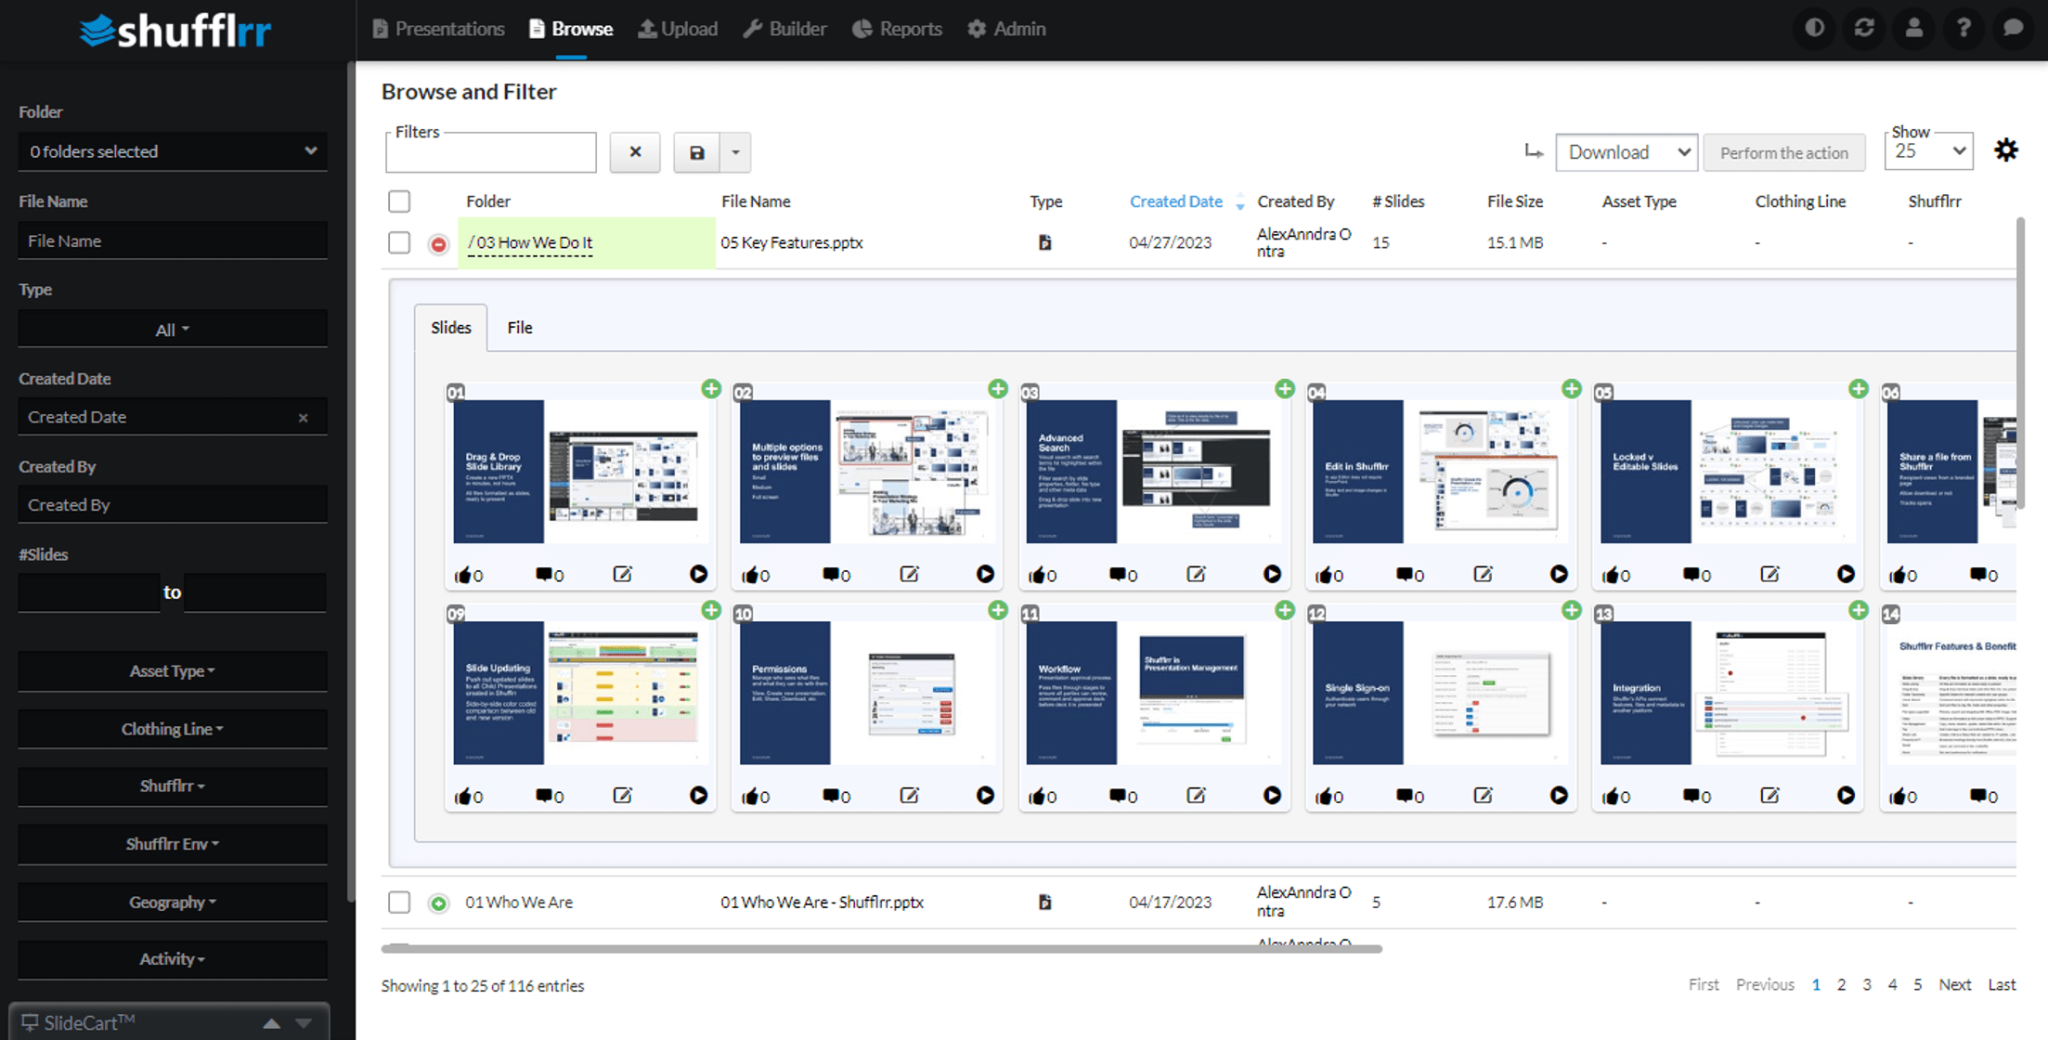The width and height of the screenshot is (2048, 1040).
Task: Go to page 3 of results
Action: pyautogui.click(x=1866, y=984)
